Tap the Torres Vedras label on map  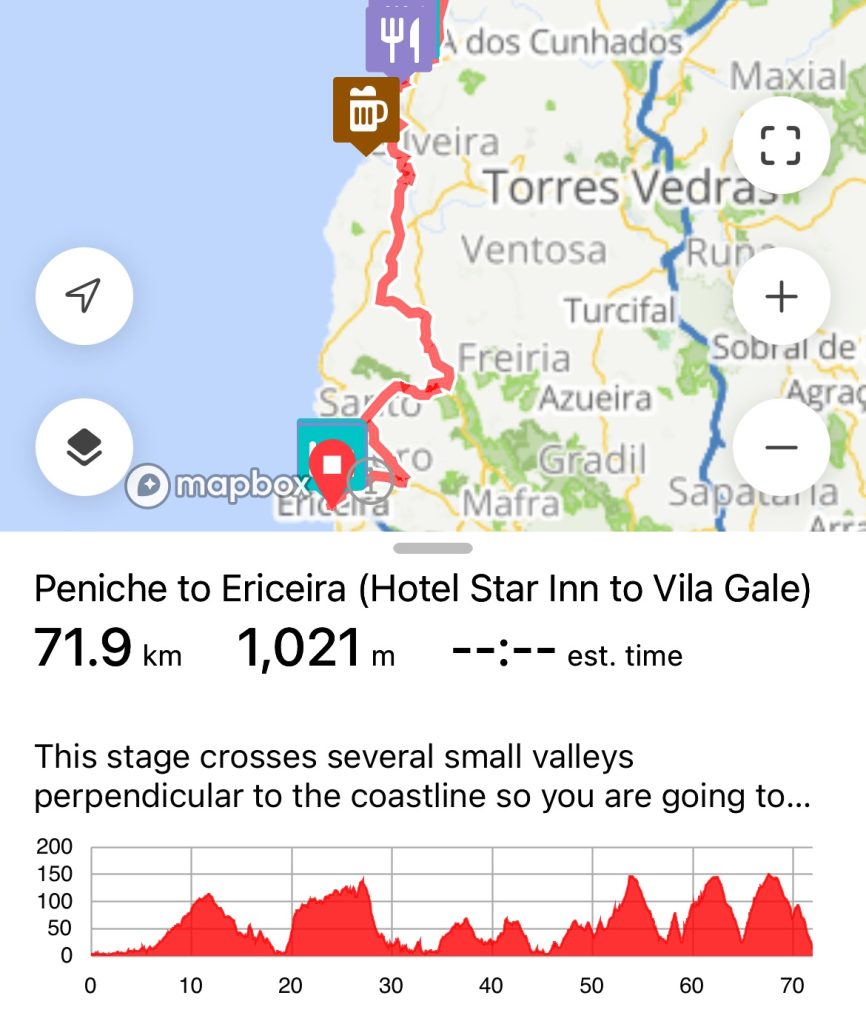[x=630, y=188]
